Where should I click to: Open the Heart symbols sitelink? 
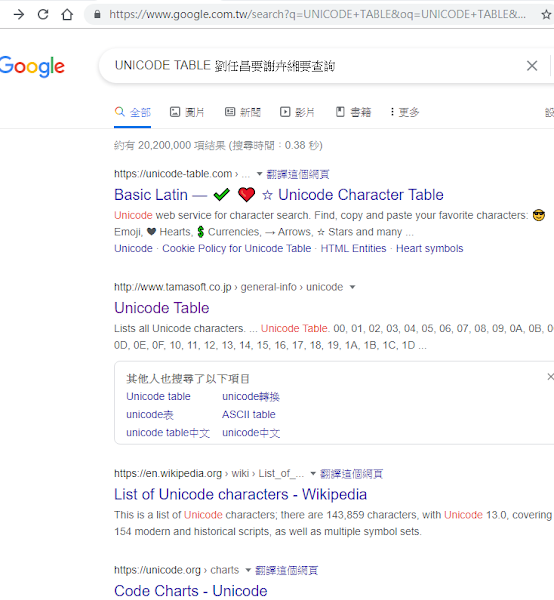[x=429, y=249]
